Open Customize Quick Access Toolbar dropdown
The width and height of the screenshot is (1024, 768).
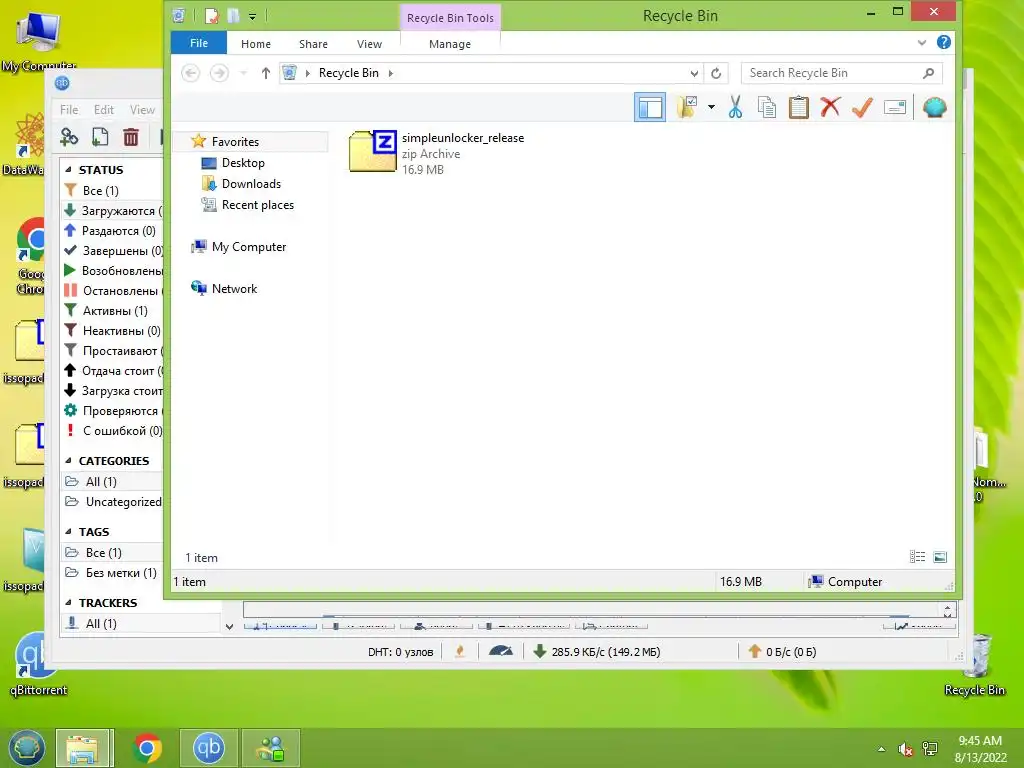[252, 16]
